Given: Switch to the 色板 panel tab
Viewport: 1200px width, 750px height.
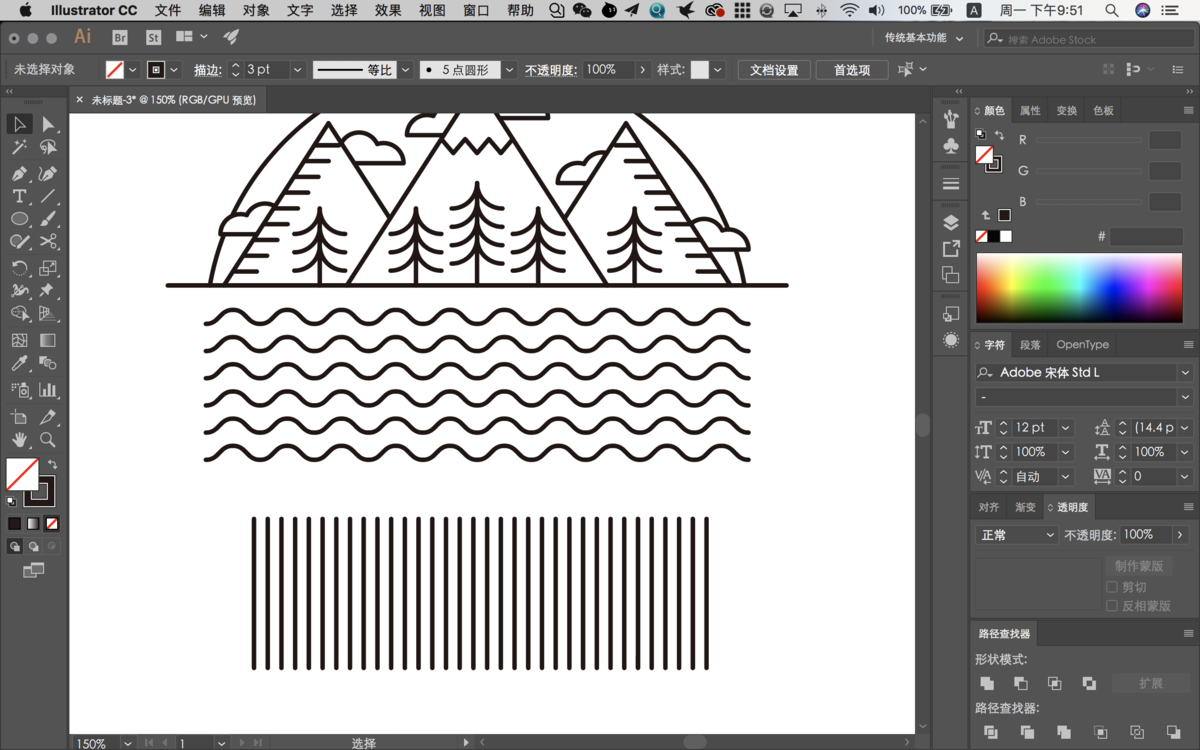Looking at the screenshot, I should (x=1103, y=110).
